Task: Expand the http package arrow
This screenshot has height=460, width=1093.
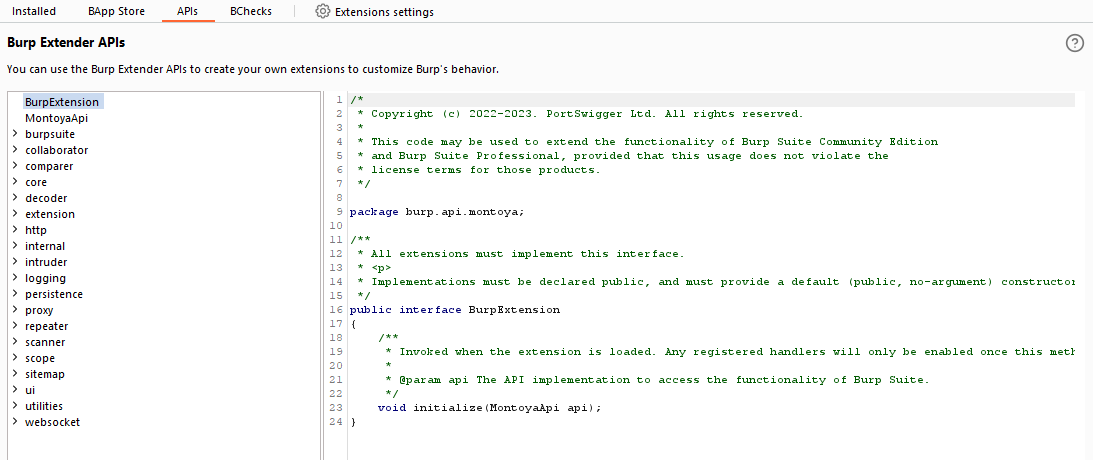Action: 15,230
